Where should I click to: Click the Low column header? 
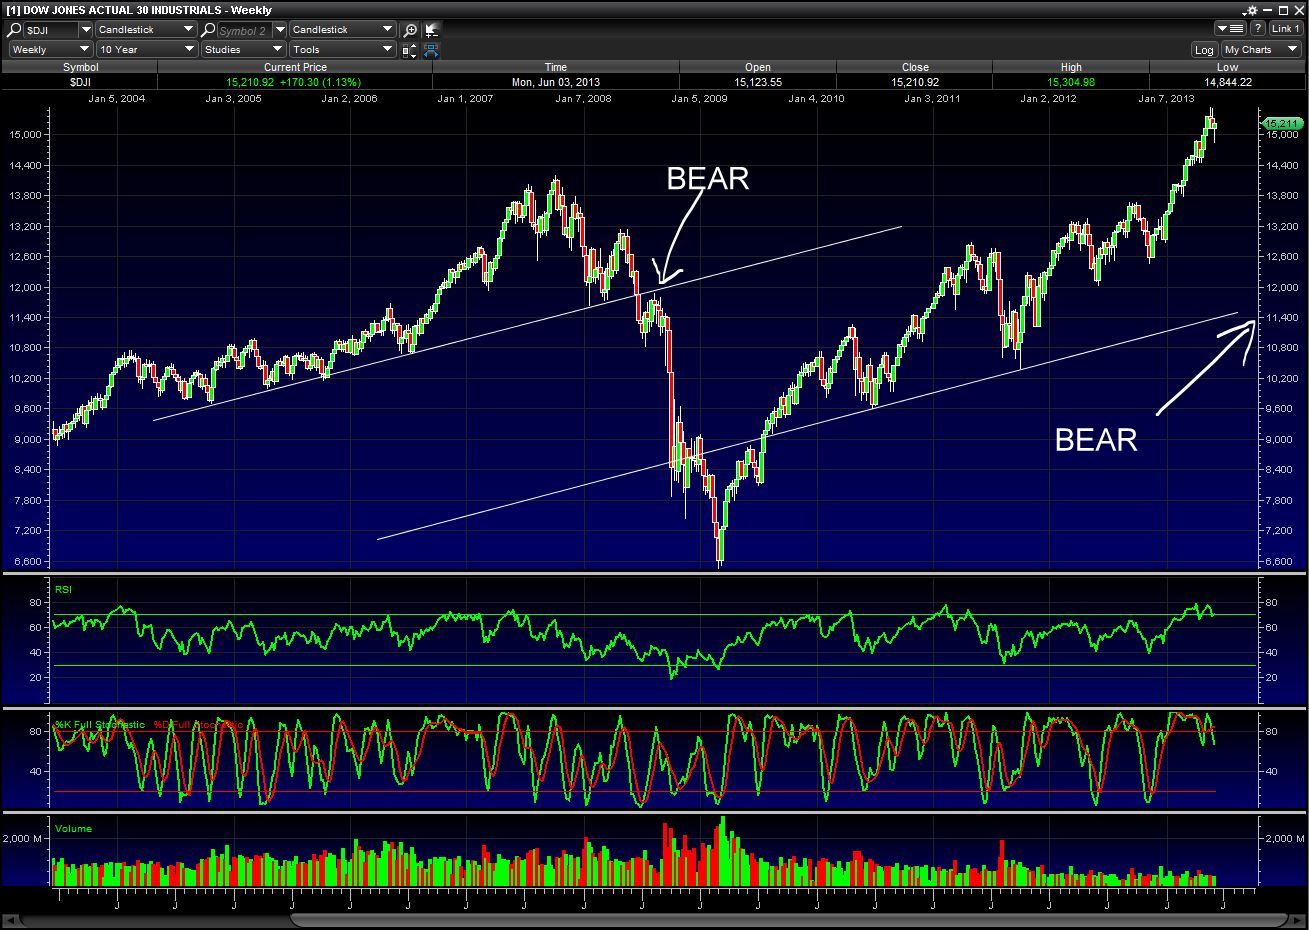(1227, 67)
